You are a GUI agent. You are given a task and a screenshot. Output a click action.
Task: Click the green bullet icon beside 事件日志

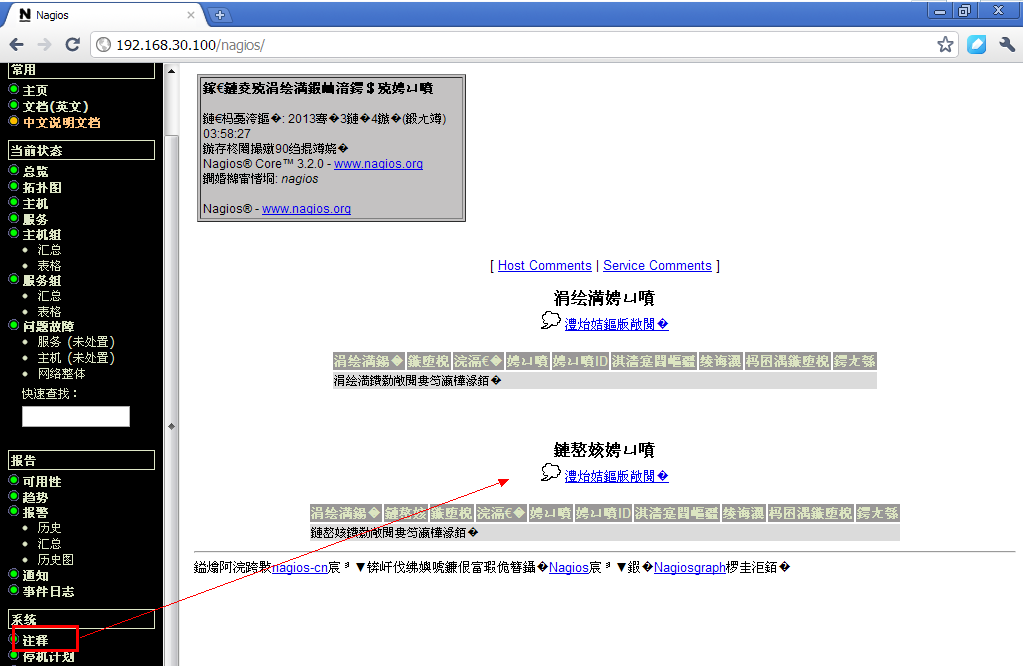(x=14, y=590)
